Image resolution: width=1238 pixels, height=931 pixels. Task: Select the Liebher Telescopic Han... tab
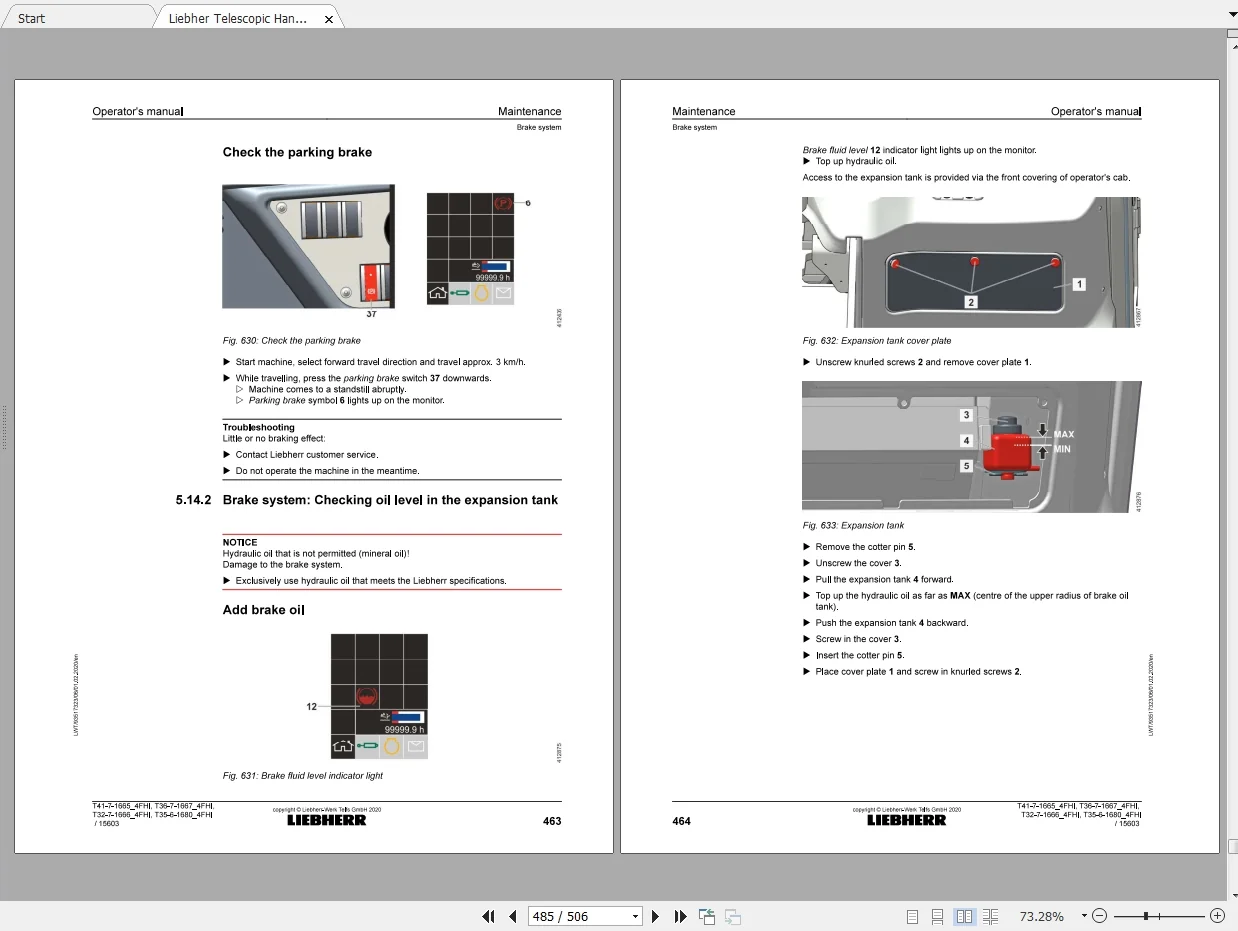tap(237, 18)
